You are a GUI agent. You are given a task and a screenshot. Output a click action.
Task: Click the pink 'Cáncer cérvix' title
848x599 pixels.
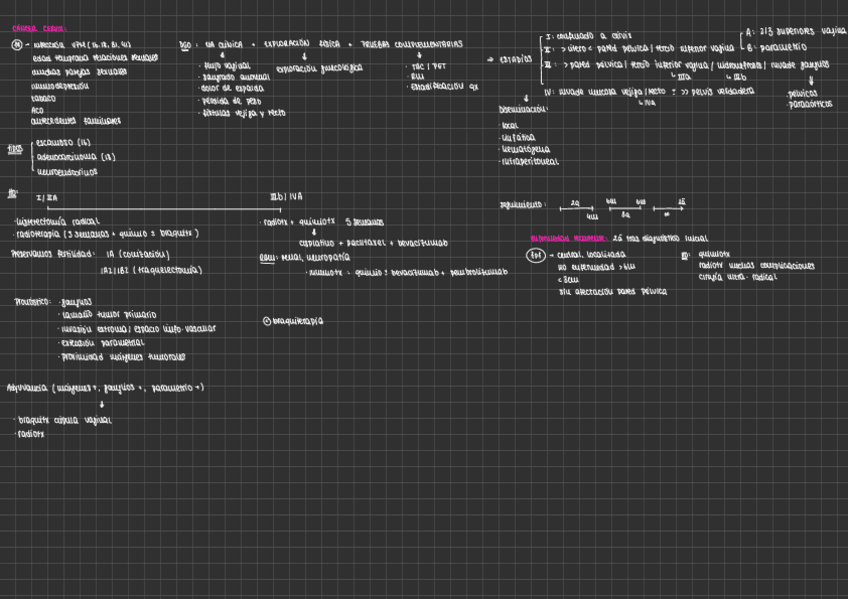38,29
